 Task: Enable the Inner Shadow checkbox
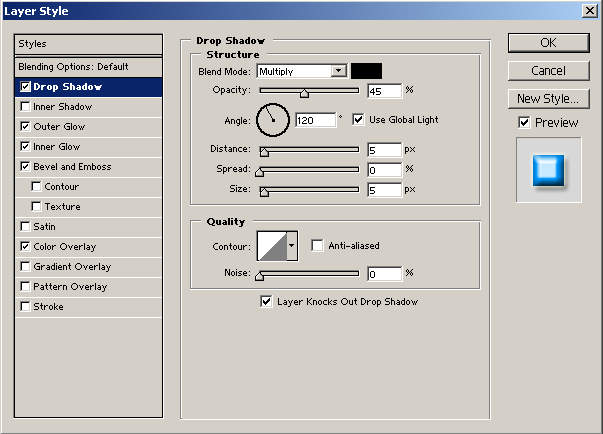click(25, 106)
